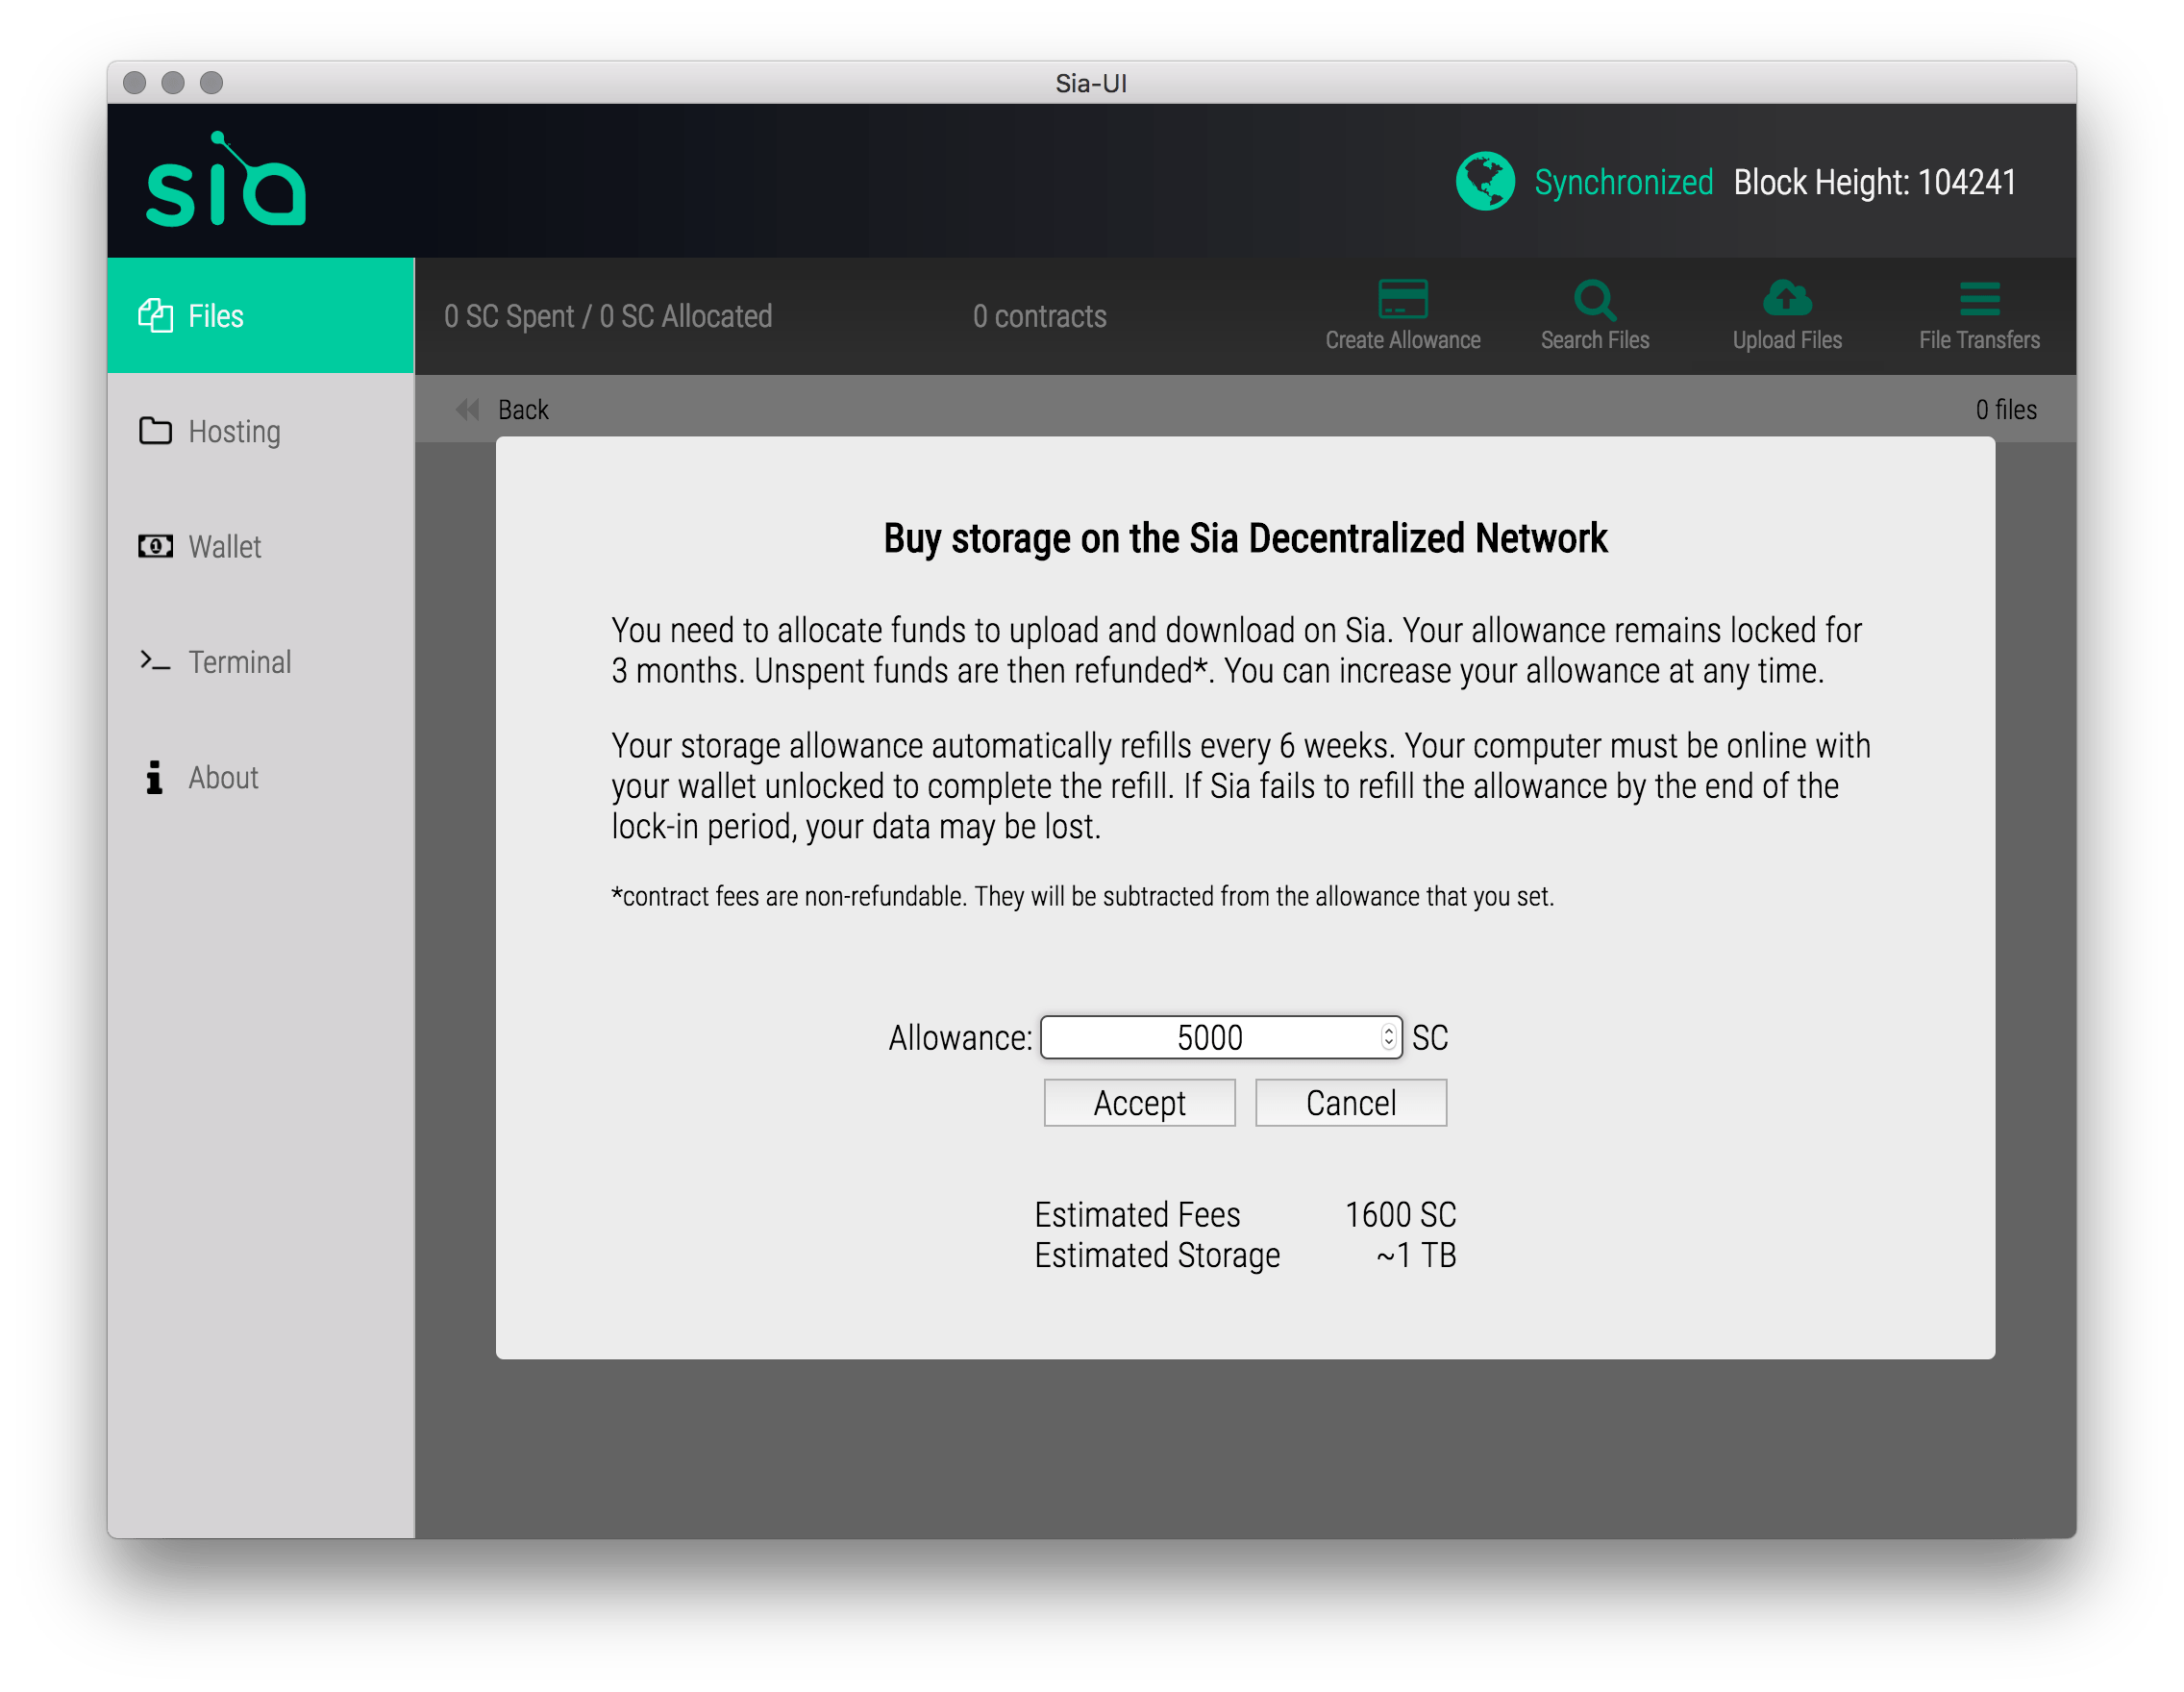Click the Upload Files label
2184x1692 pixels.
coord(1787,340)
